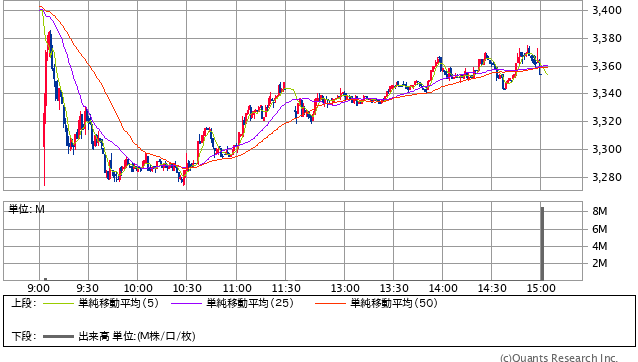Click the 14:00 time axis label

click(x=443, y=288)
